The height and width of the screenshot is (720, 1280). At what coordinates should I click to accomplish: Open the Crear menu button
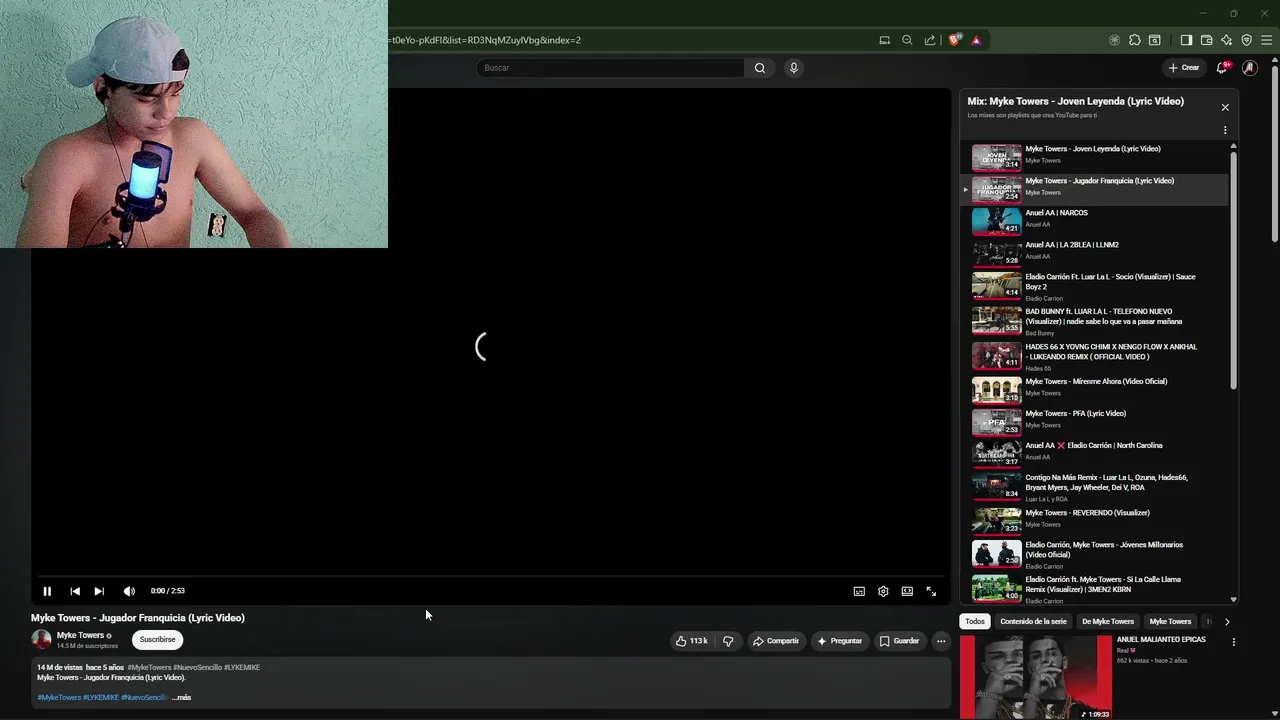[x=1183, y=68]
